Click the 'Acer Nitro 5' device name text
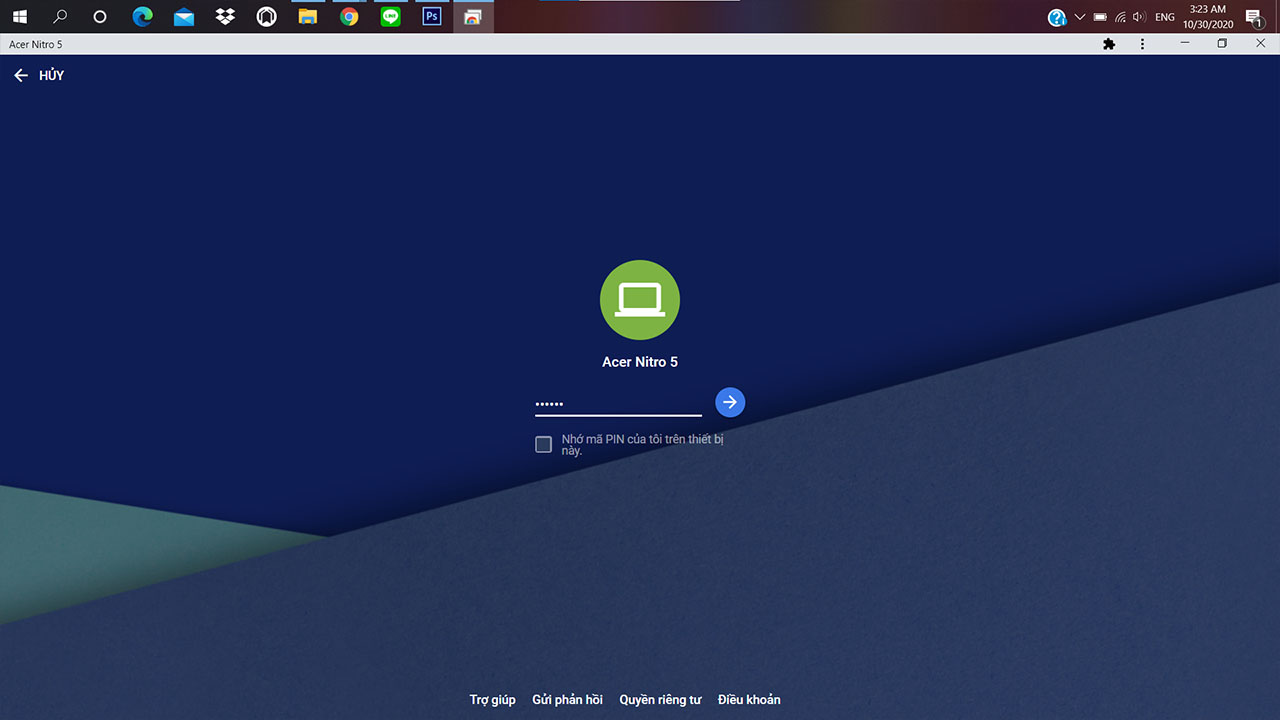The image size is (1280, 720). (640, 362)
